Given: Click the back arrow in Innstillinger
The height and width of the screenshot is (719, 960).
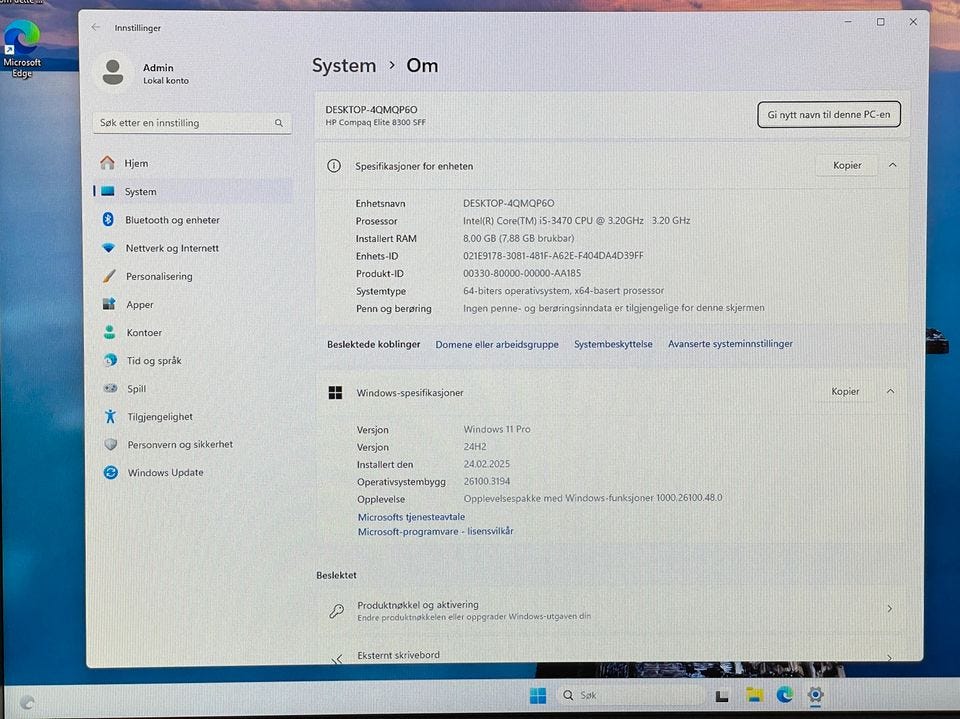Looking at the screenshot, I should 96,27.
